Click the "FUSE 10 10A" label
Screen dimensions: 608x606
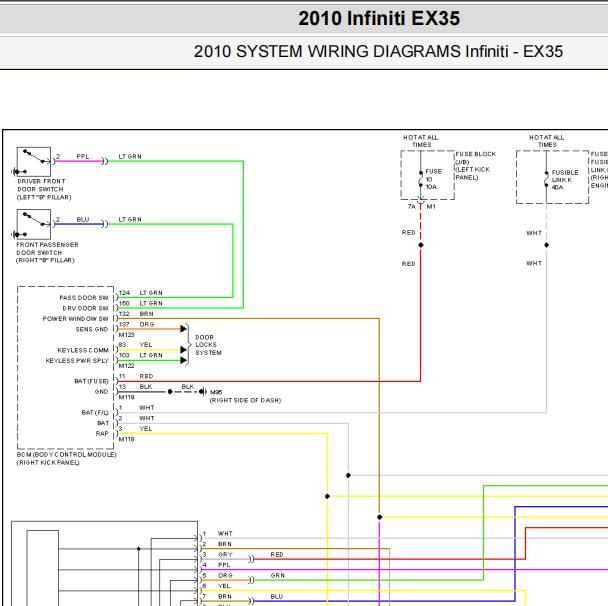click(x=434, y=179)
